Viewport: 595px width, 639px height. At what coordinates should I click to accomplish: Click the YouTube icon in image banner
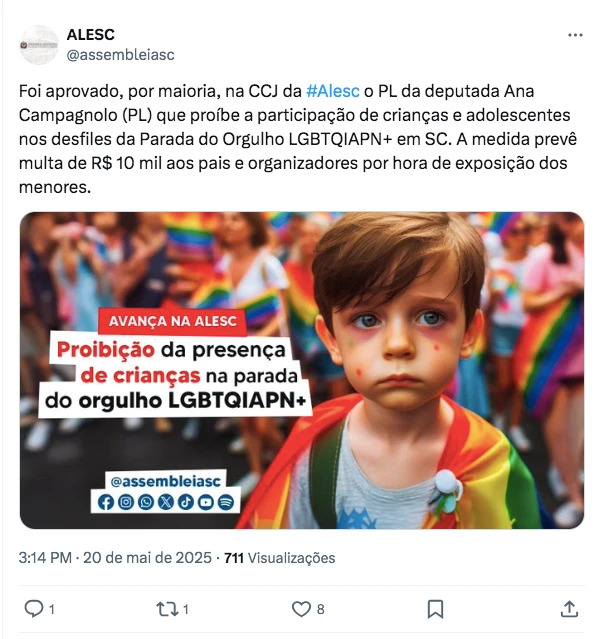pos(205,502)
